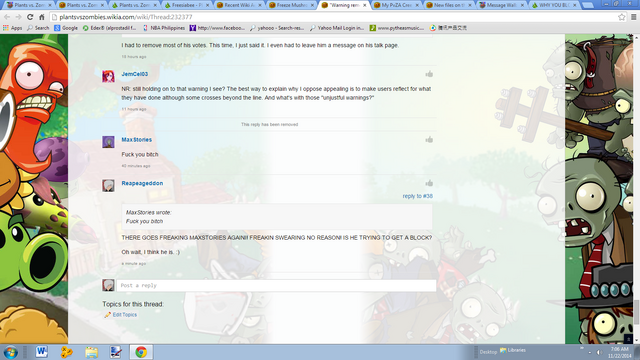Click the page's vertical scrollbar

(636, 188)
